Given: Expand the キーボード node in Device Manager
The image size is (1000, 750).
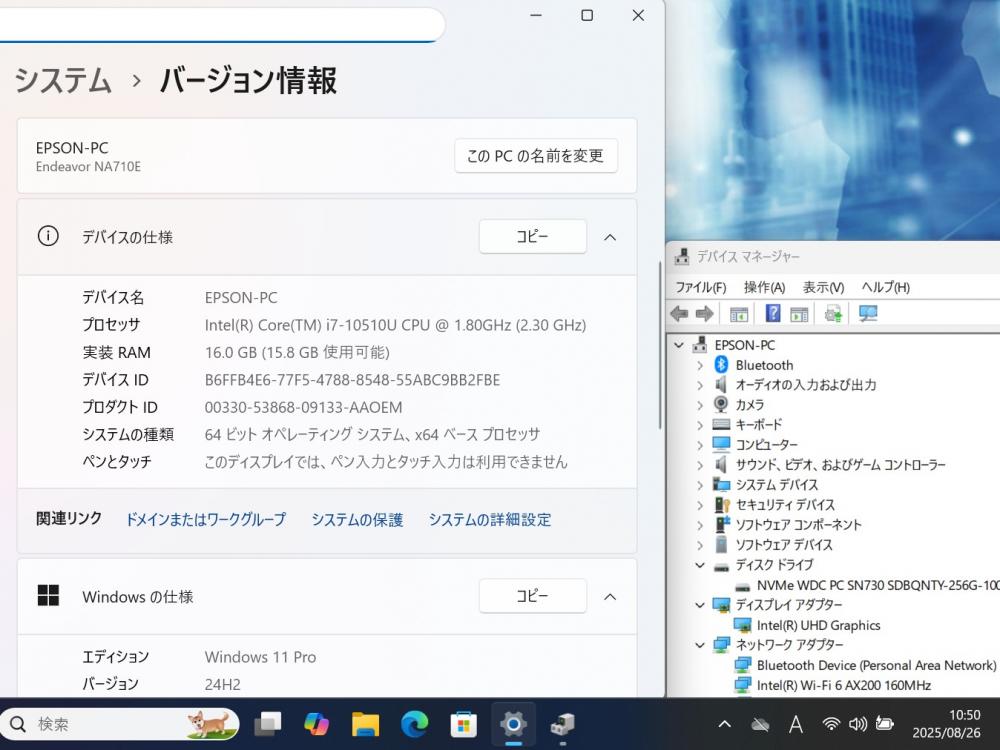Looking at the screenshot, I should point(700,425).
